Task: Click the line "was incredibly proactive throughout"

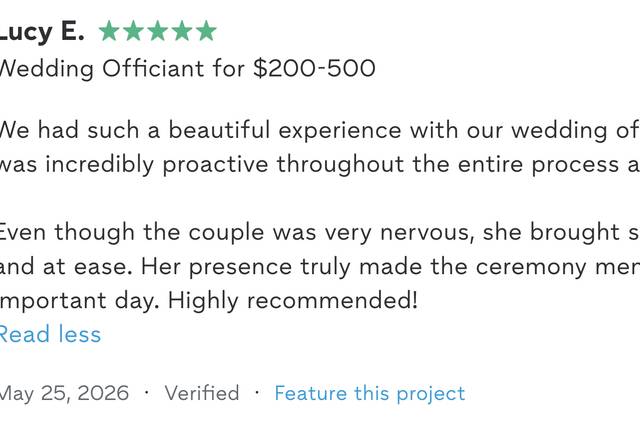Action: point(320,165)
